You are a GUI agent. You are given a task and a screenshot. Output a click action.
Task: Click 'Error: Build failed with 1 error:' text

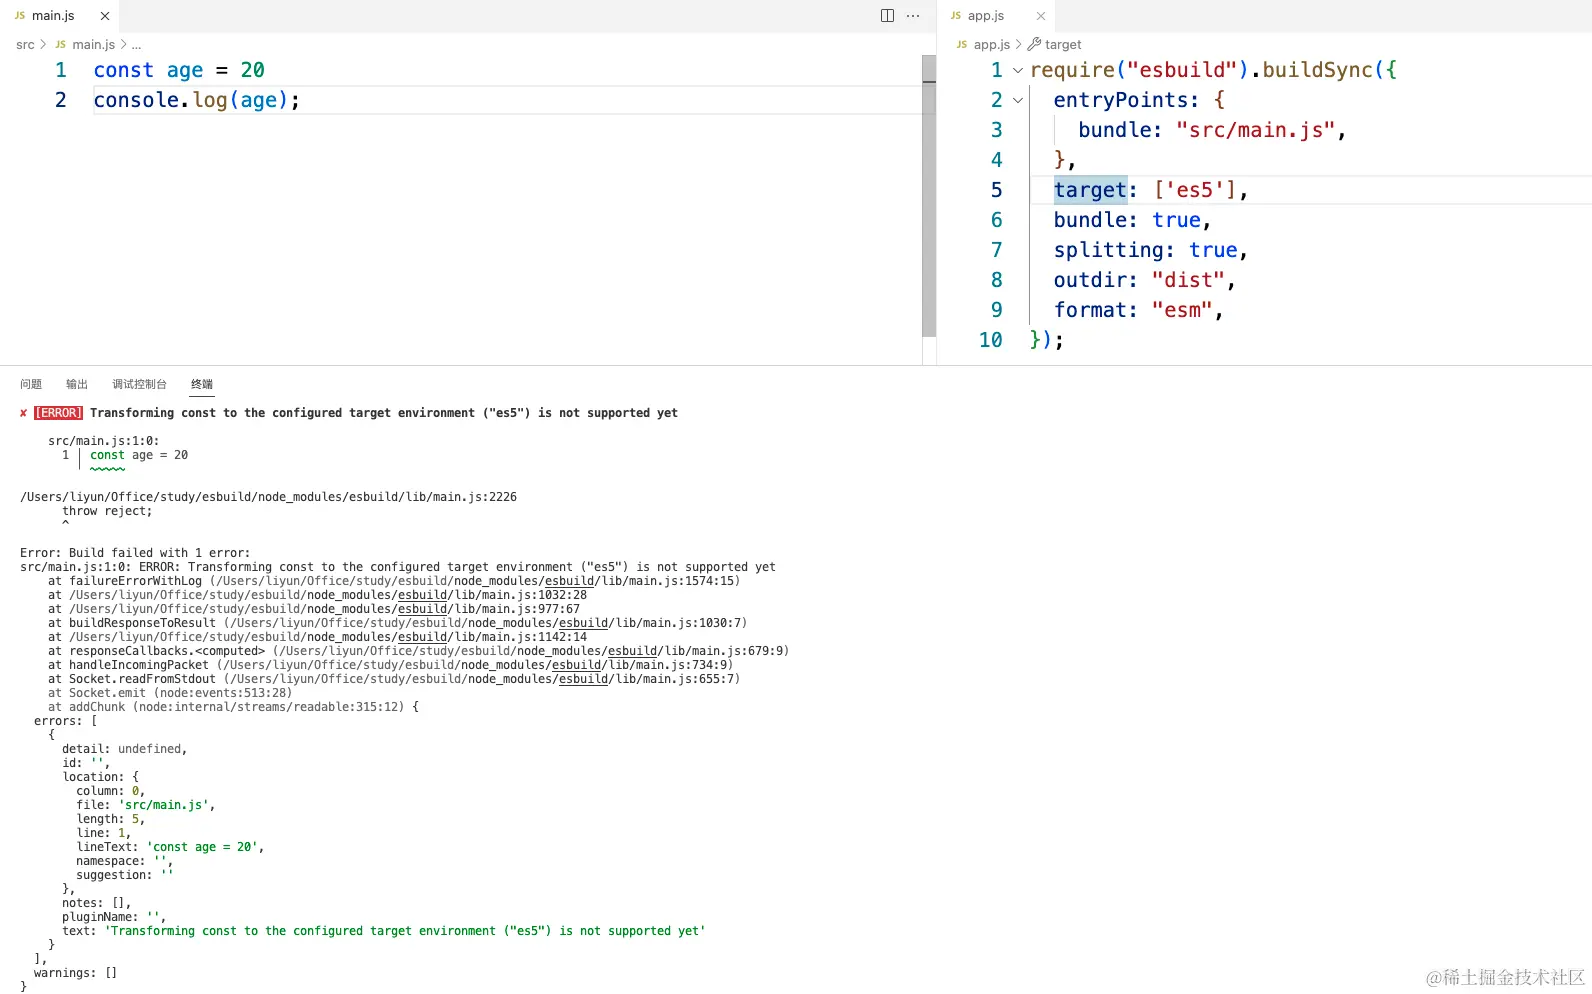[x=135, y=553]
